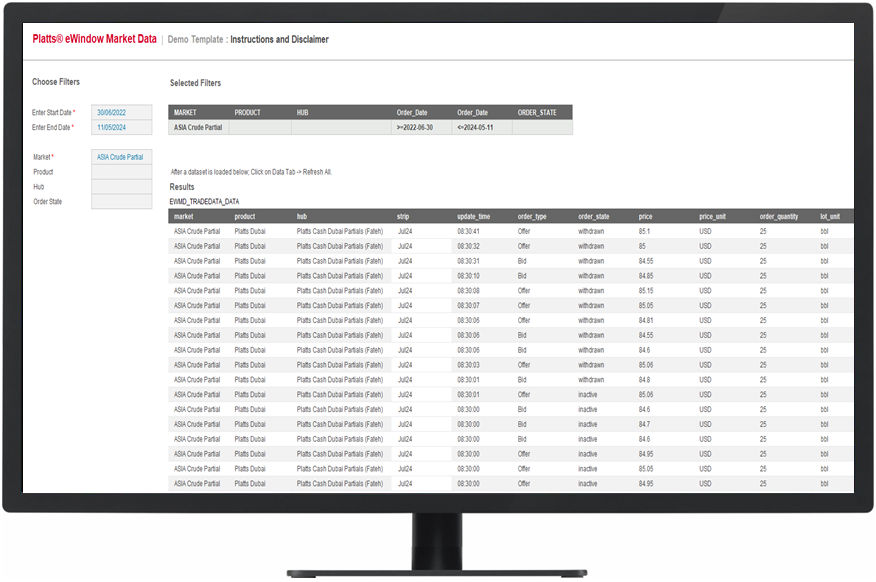Click the bbl lot_unit cell in the 84.81 row
This screenshot has height=582, width=876.
tap(824, 321)
